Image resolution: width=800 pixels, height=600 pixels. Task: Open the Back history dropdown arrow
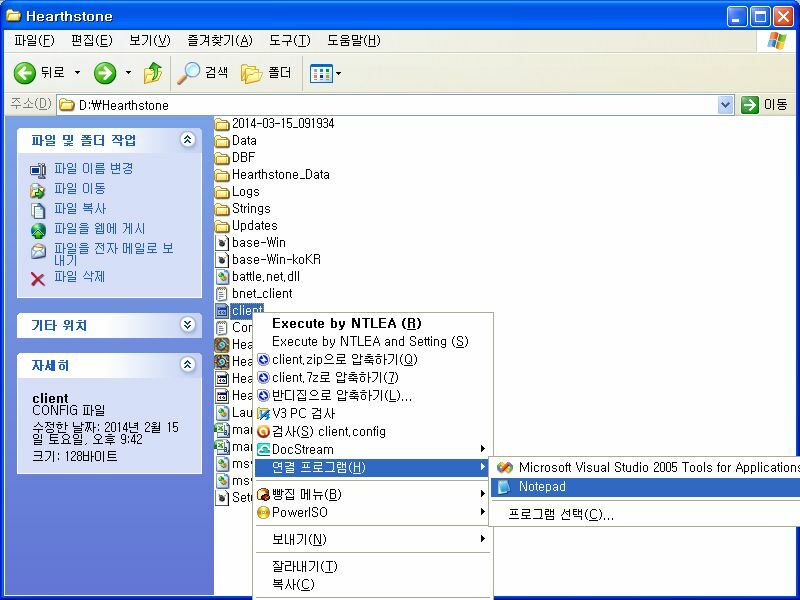tap(78, 73)
